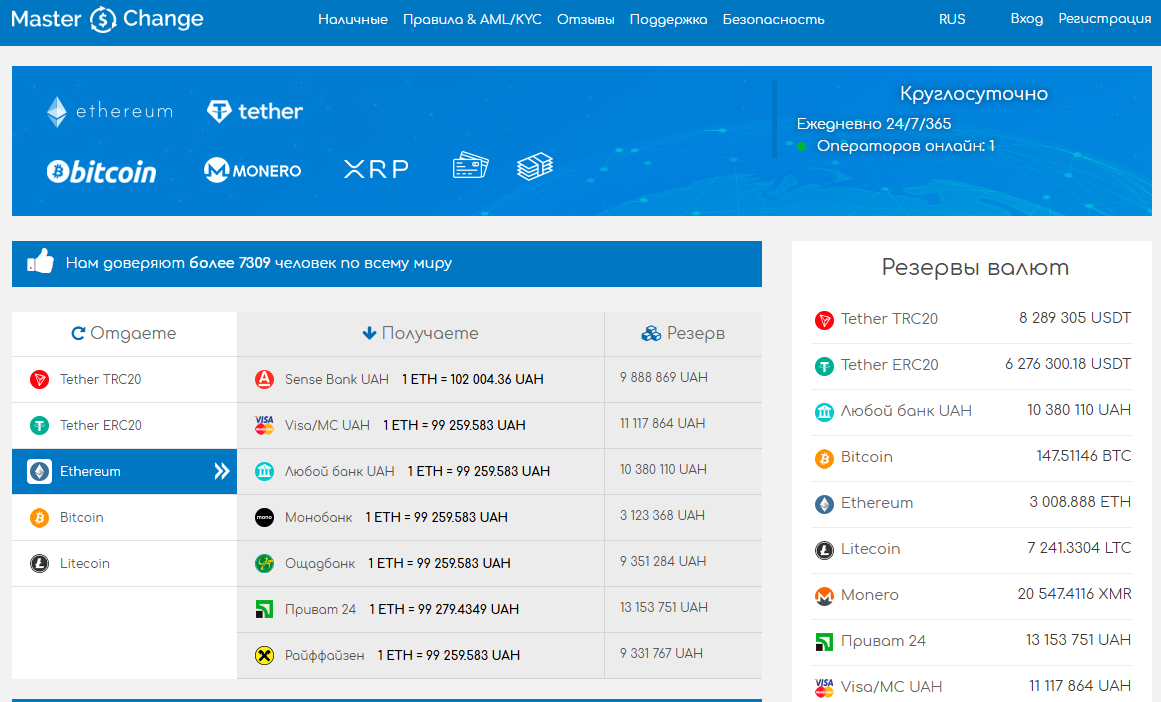This screenshot has width=1161, height=702.
Task: Click the Получаете column header
Action: click(420, 334)
